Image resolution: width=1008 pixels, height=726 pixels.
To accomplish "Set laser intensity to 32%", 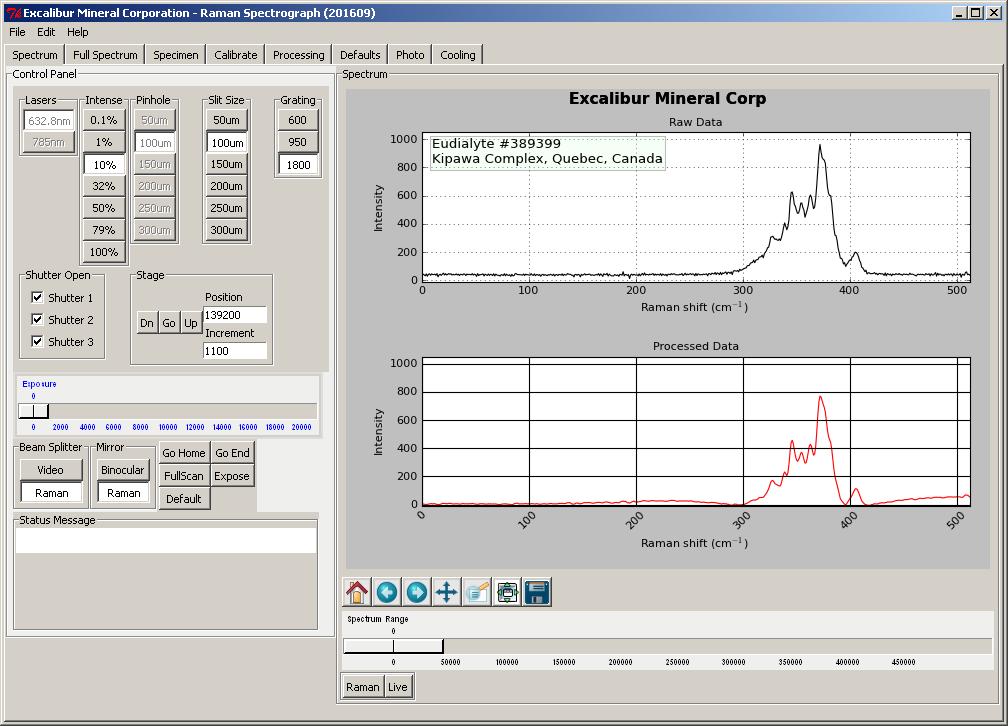I will click(104, 186).
